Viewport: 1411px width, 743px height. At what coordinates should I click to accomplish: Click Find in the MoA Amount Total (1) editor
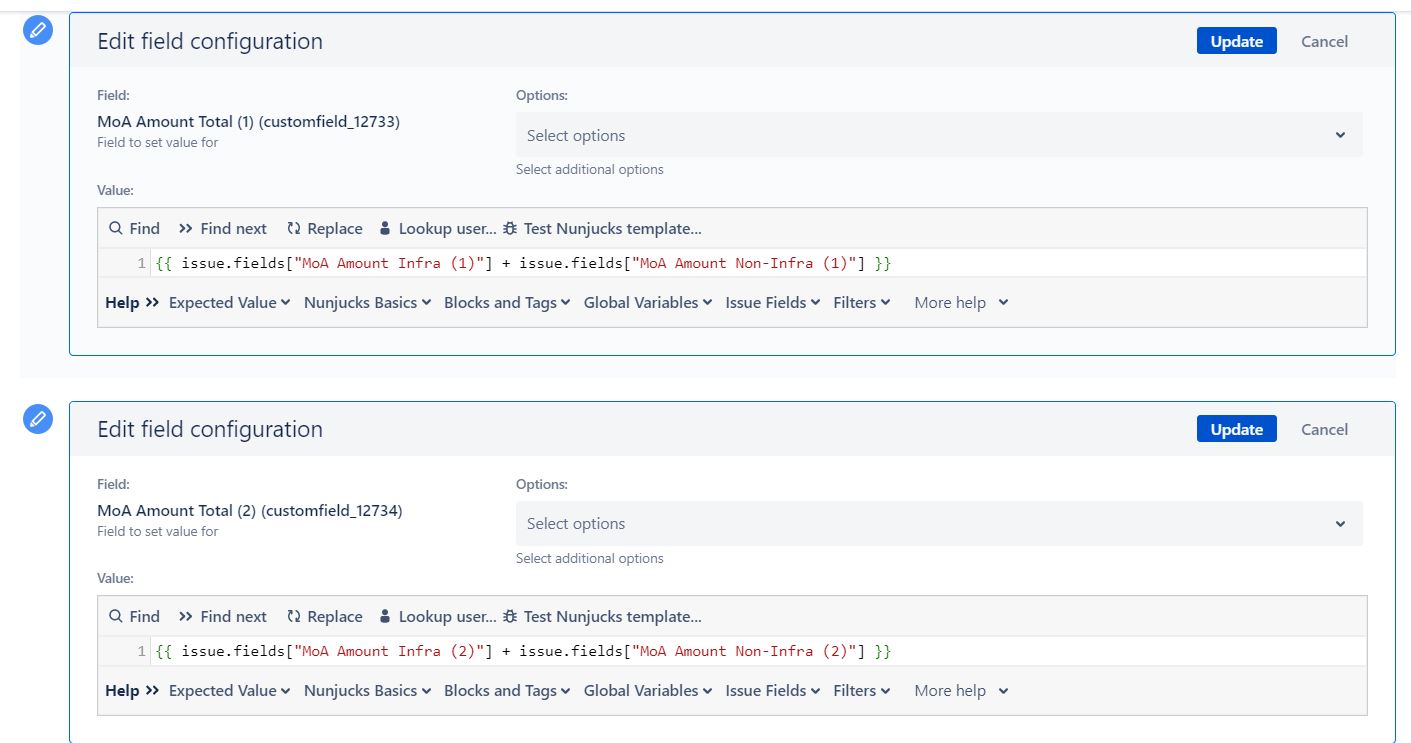coord(134,228)
